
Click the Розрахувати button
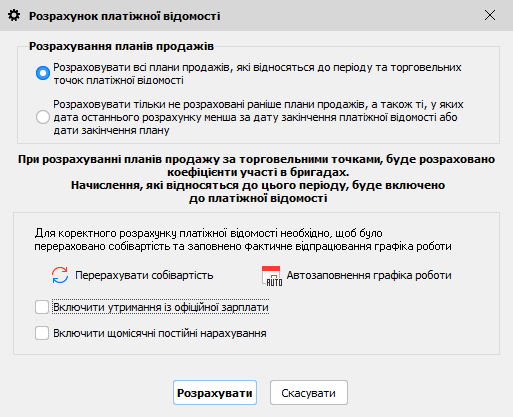click(x=215, y=393)
